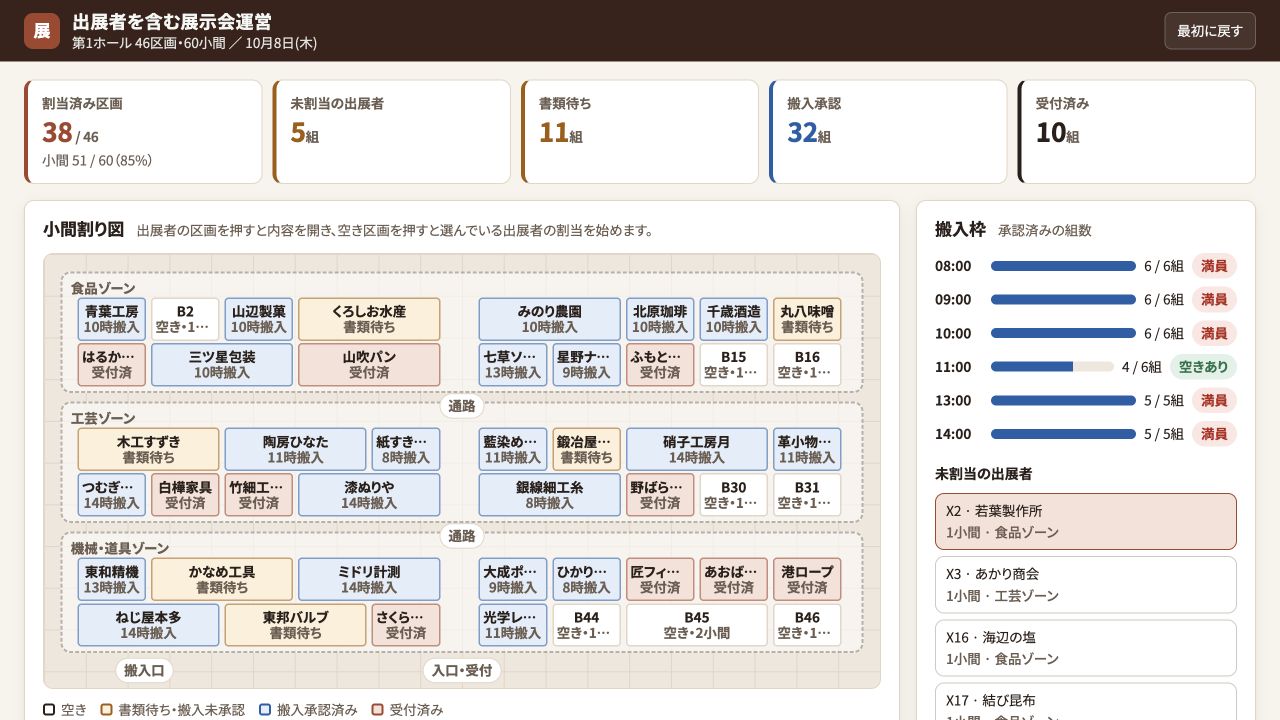The image size is (1280, 720).
Task: Open the 北原珈琲 booth
Action: [660, 319]
